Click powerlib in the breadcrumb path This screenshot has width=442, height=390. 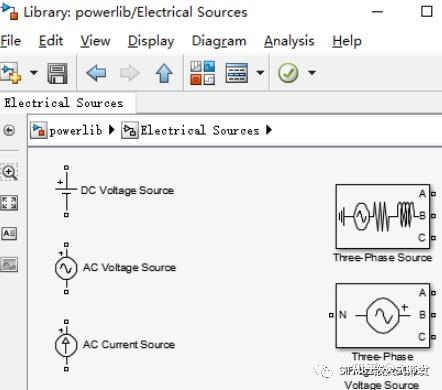76,130
